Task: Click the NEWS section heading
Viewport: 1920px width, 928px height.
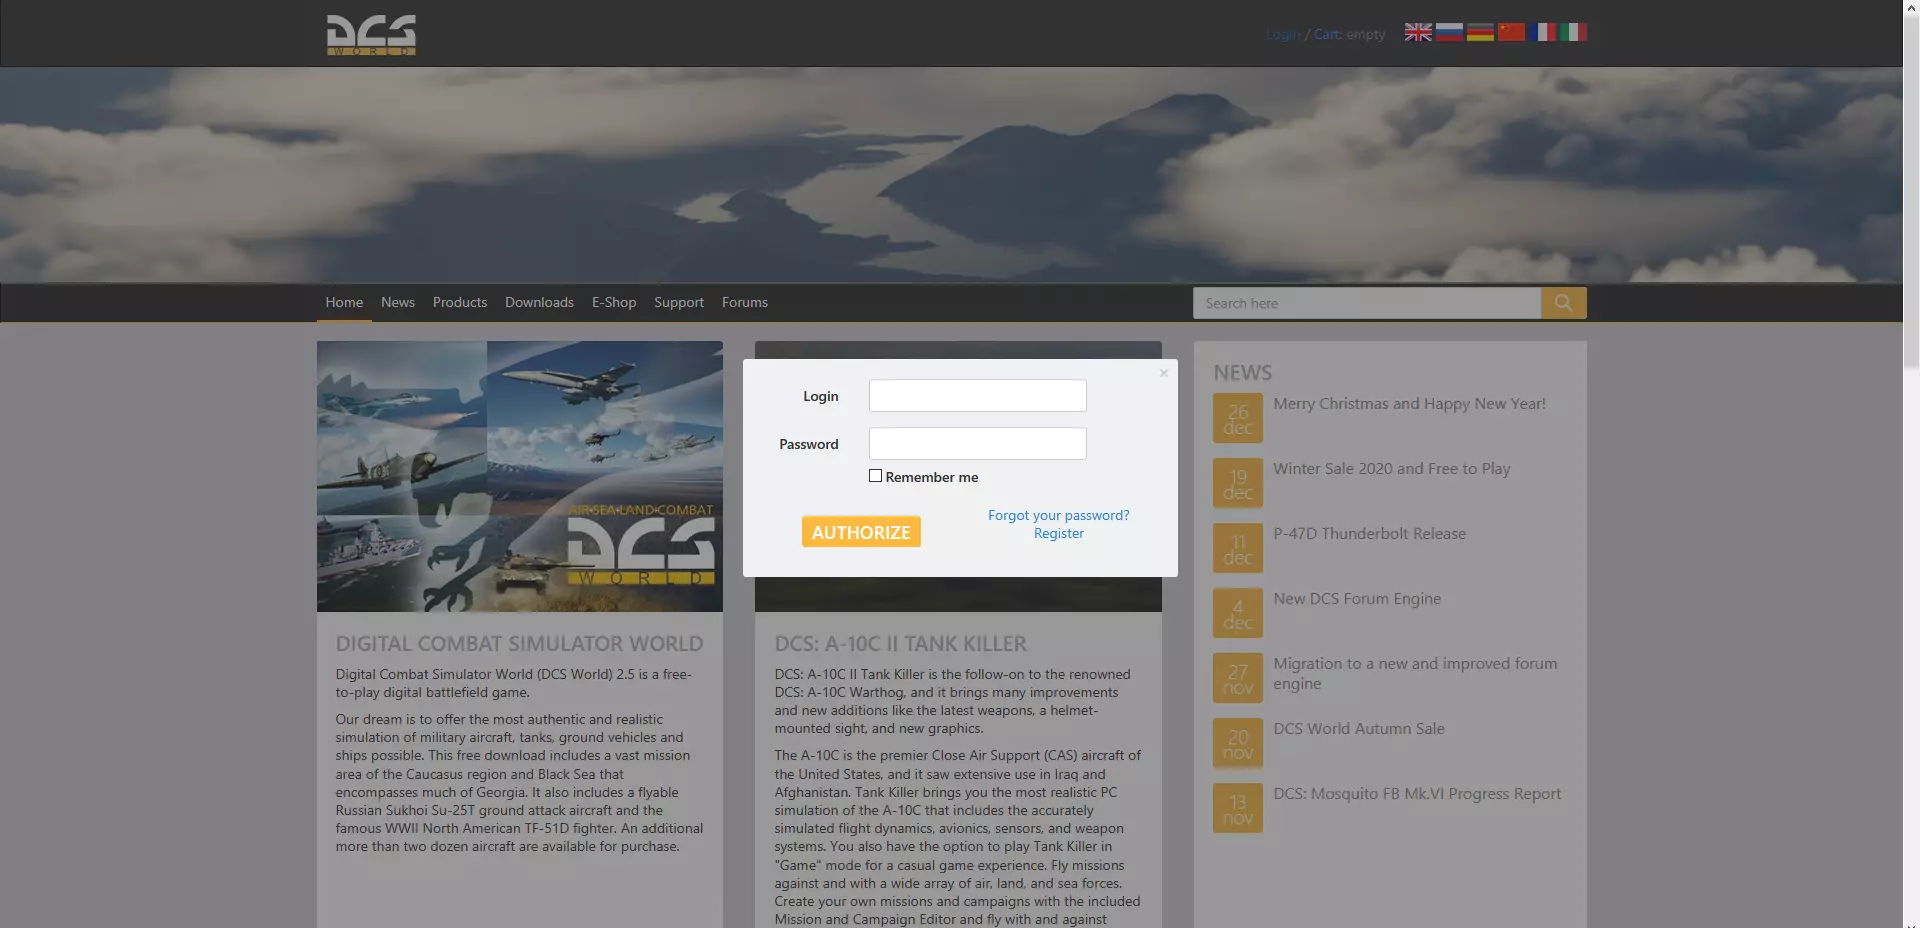Action: 1243,373
